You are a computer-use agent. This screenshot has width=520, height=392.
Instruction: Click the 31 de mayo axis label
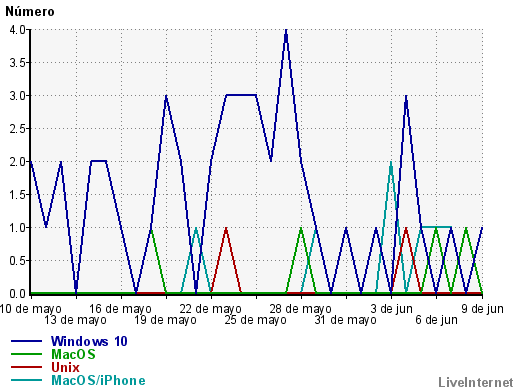pyautogui.click(x=345, y=320)
